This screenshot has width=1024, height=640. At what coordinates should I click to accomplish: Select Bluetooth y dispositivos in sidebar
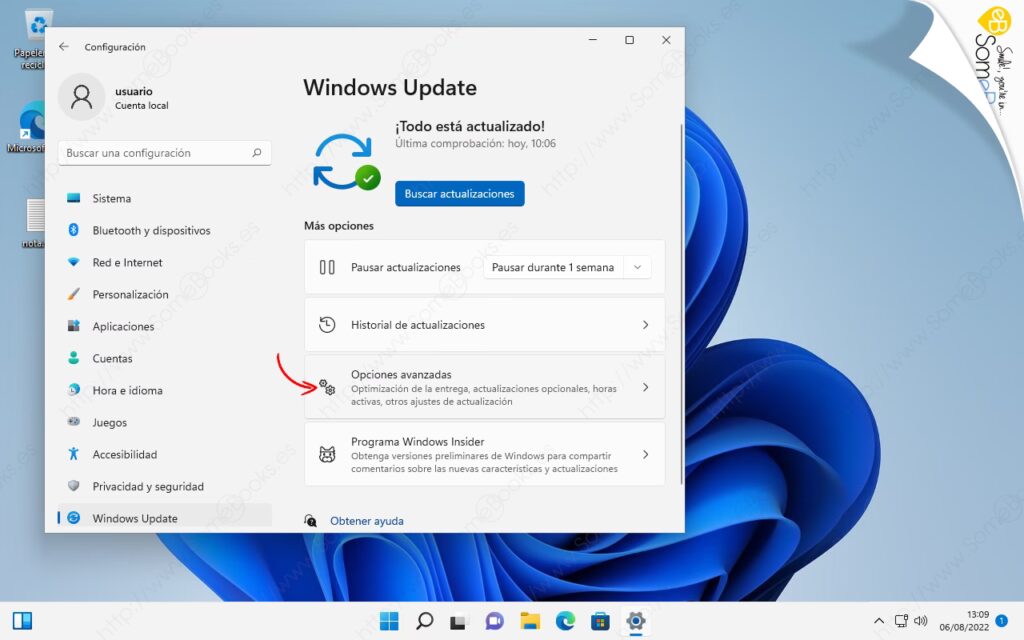tap(151, 230)
